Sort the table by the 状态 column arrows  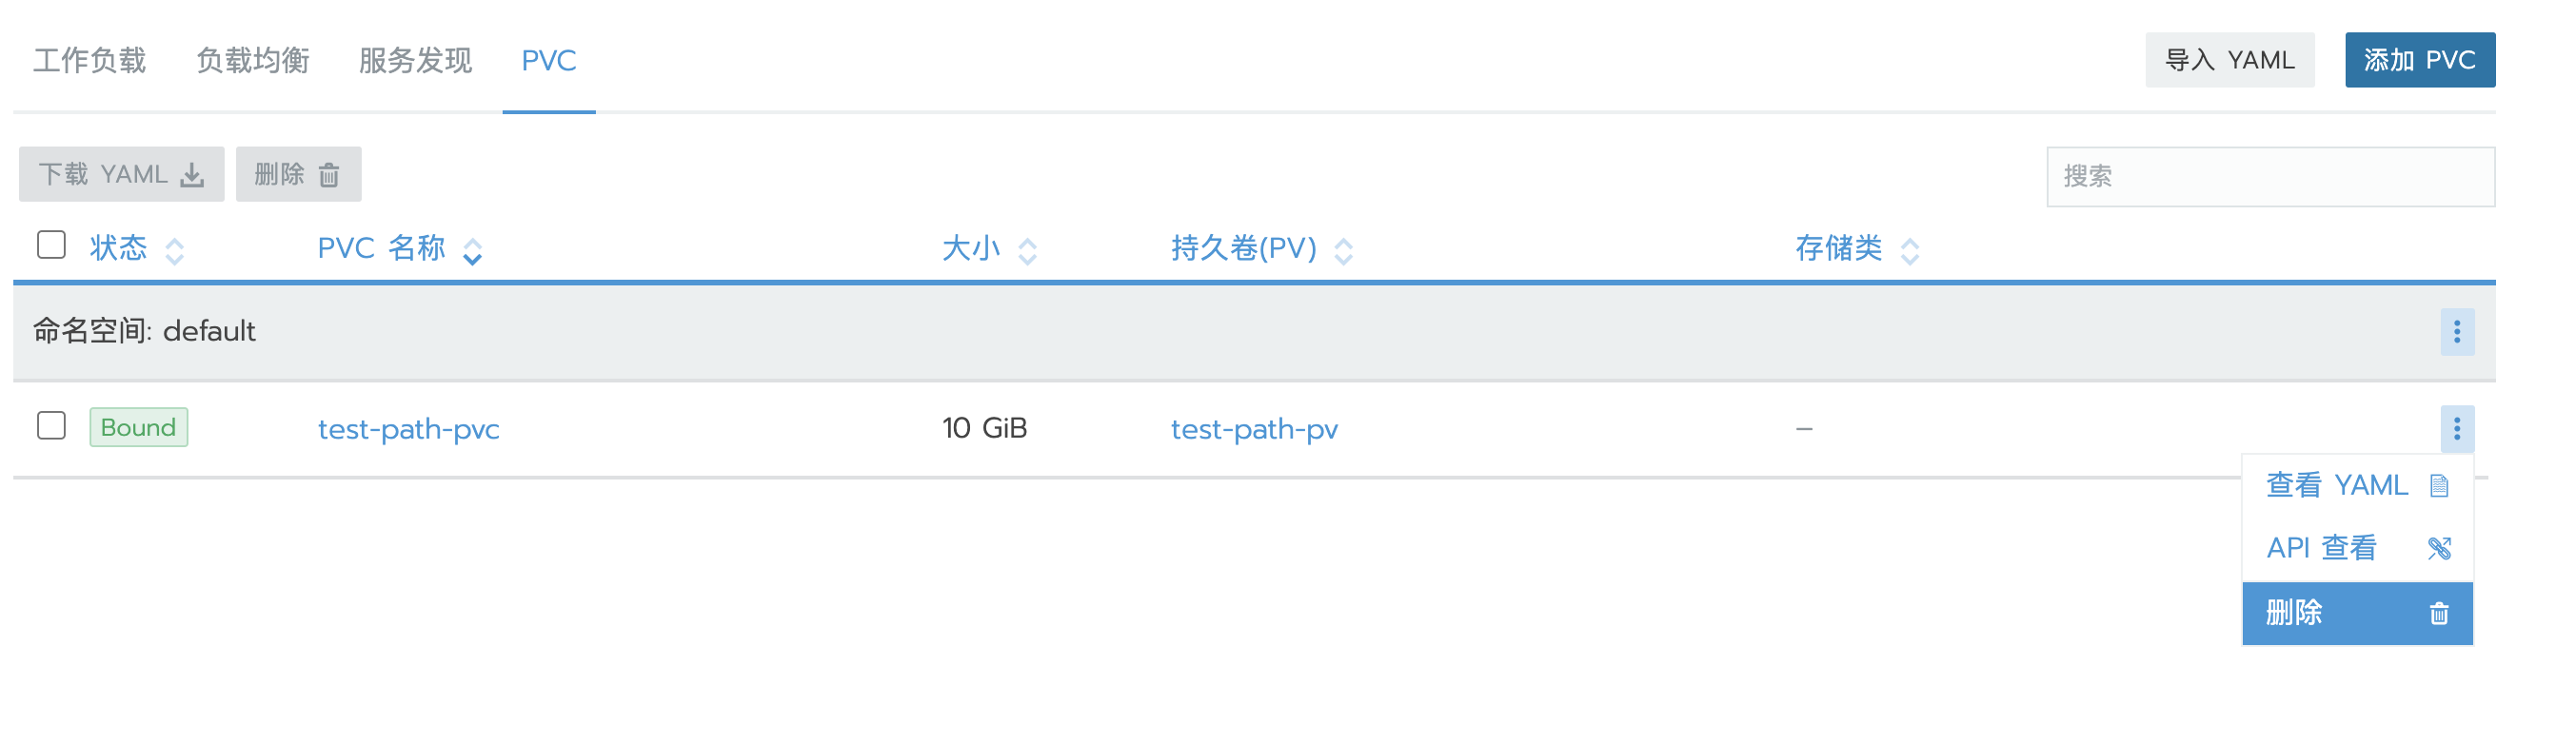(x=174, y=250)
